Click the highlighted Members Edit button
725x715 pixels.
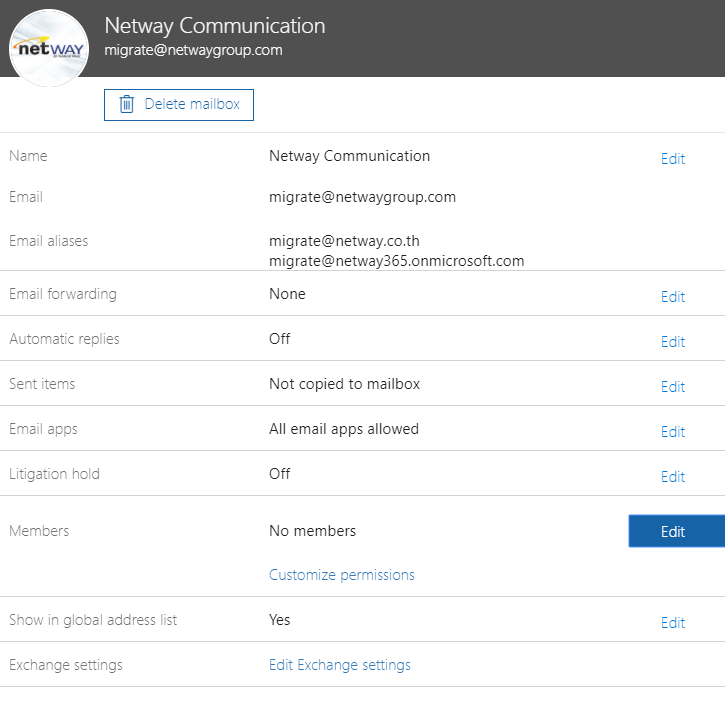pyautogui.click(x=674, y=532)
